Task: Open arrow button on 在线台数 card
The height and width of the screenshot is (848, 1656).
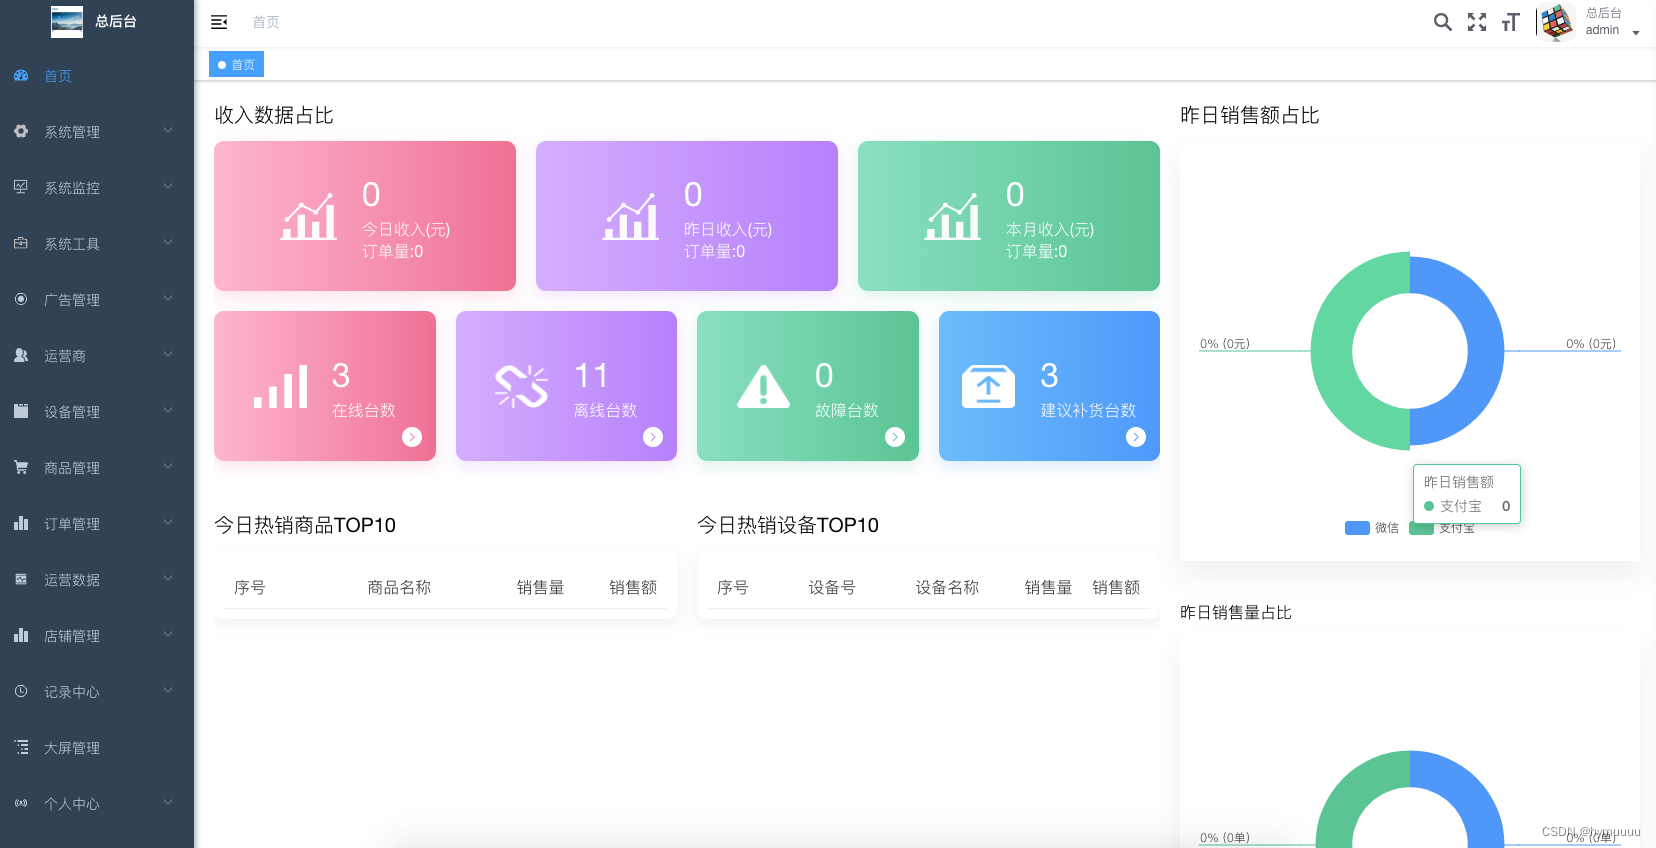Action: tap(412, 437)
